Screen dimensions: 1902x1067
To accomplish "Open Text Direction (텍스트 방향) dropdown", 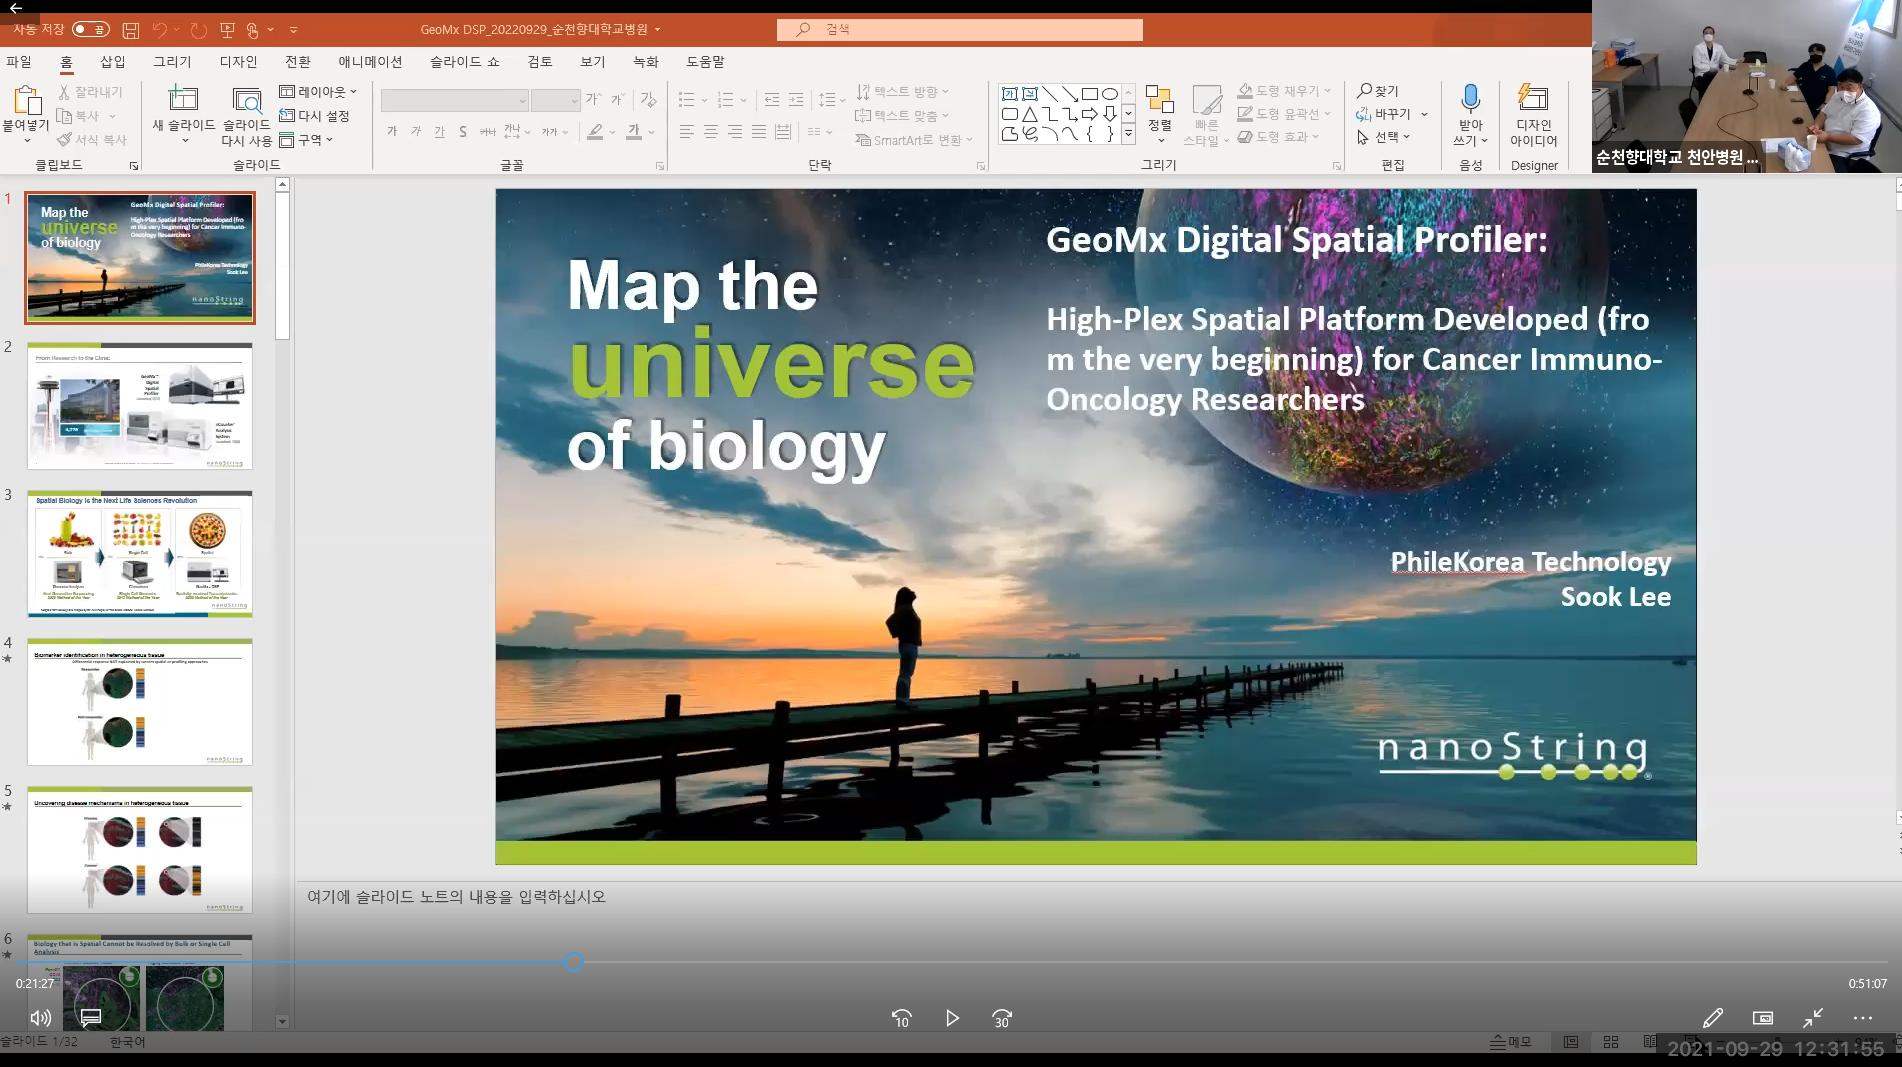I will point(902,91).
